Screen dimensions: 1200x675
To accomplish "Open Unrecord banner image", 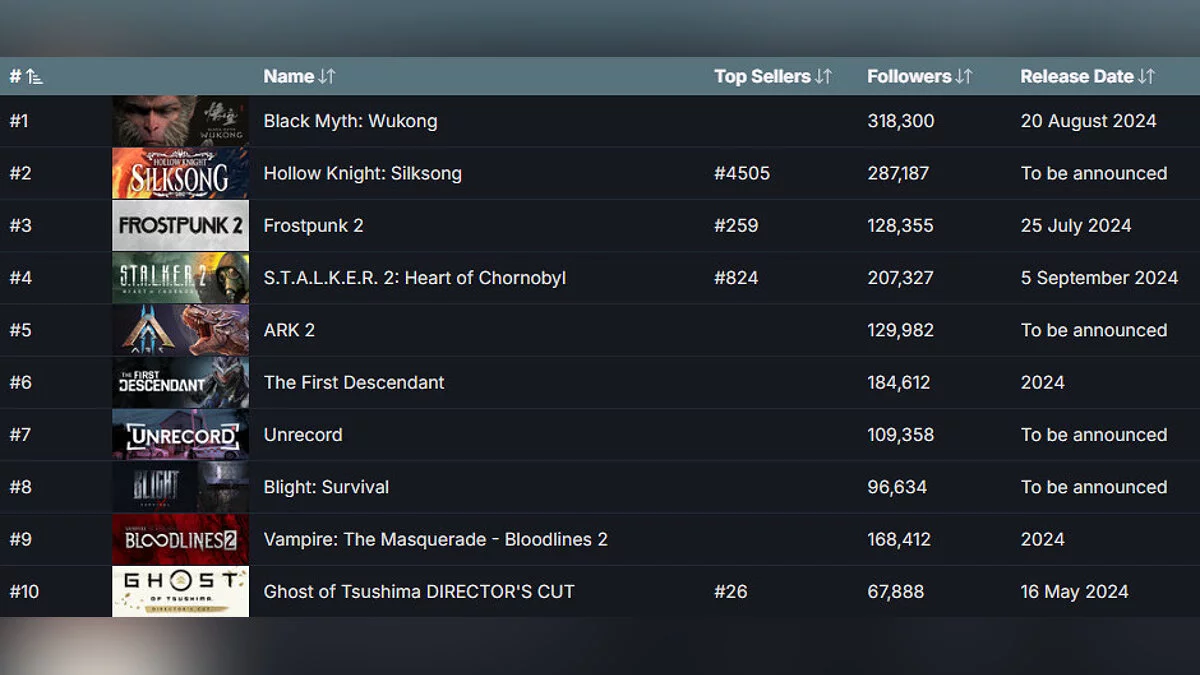I will (x=180, y=435).
